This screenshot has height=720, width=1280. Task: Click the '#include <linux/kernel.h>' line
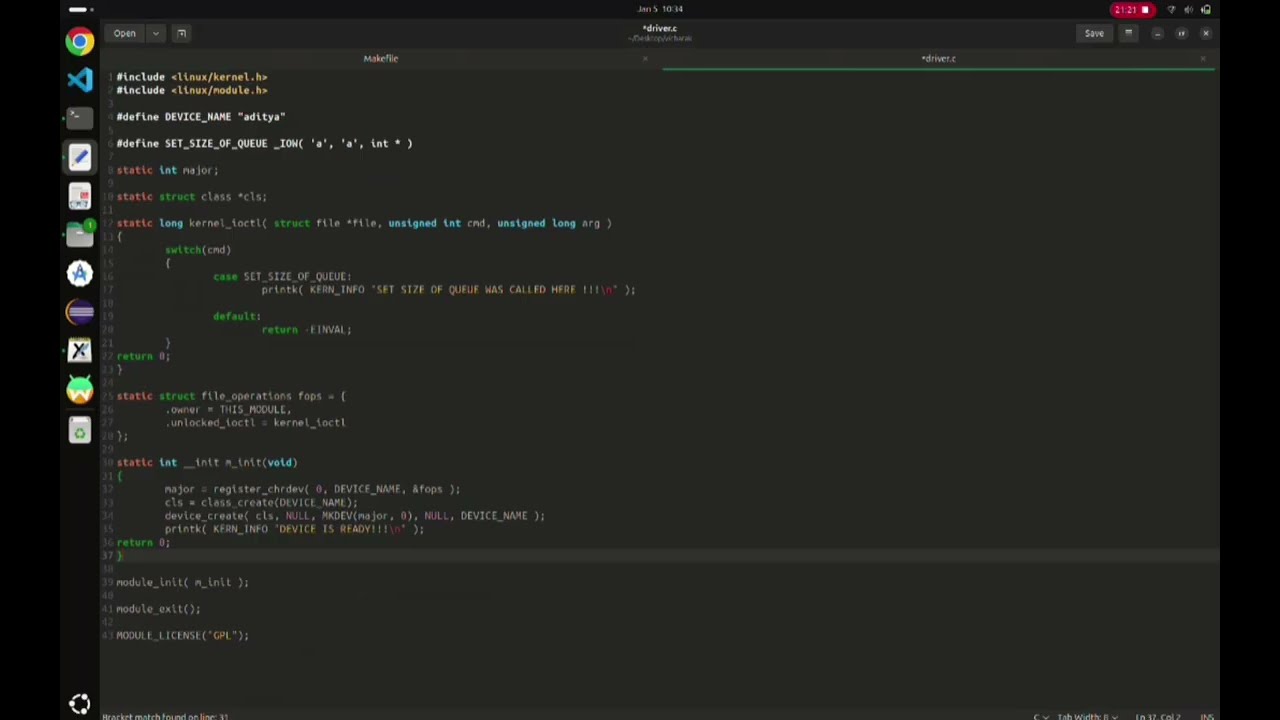(x=192, y=77)
